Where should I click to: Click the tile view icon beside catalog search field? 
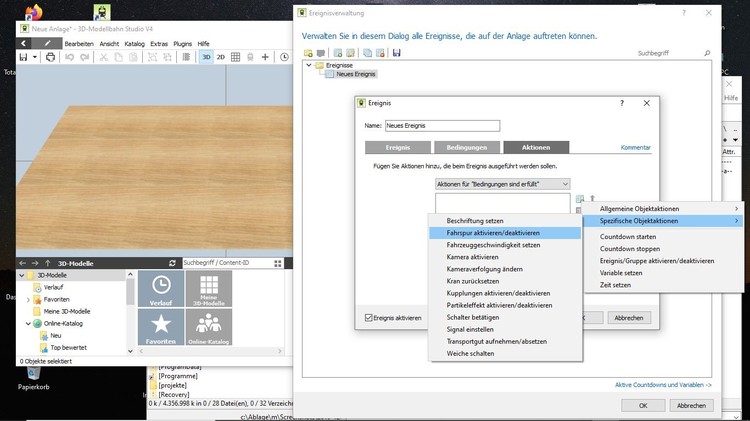pos(278,263)
